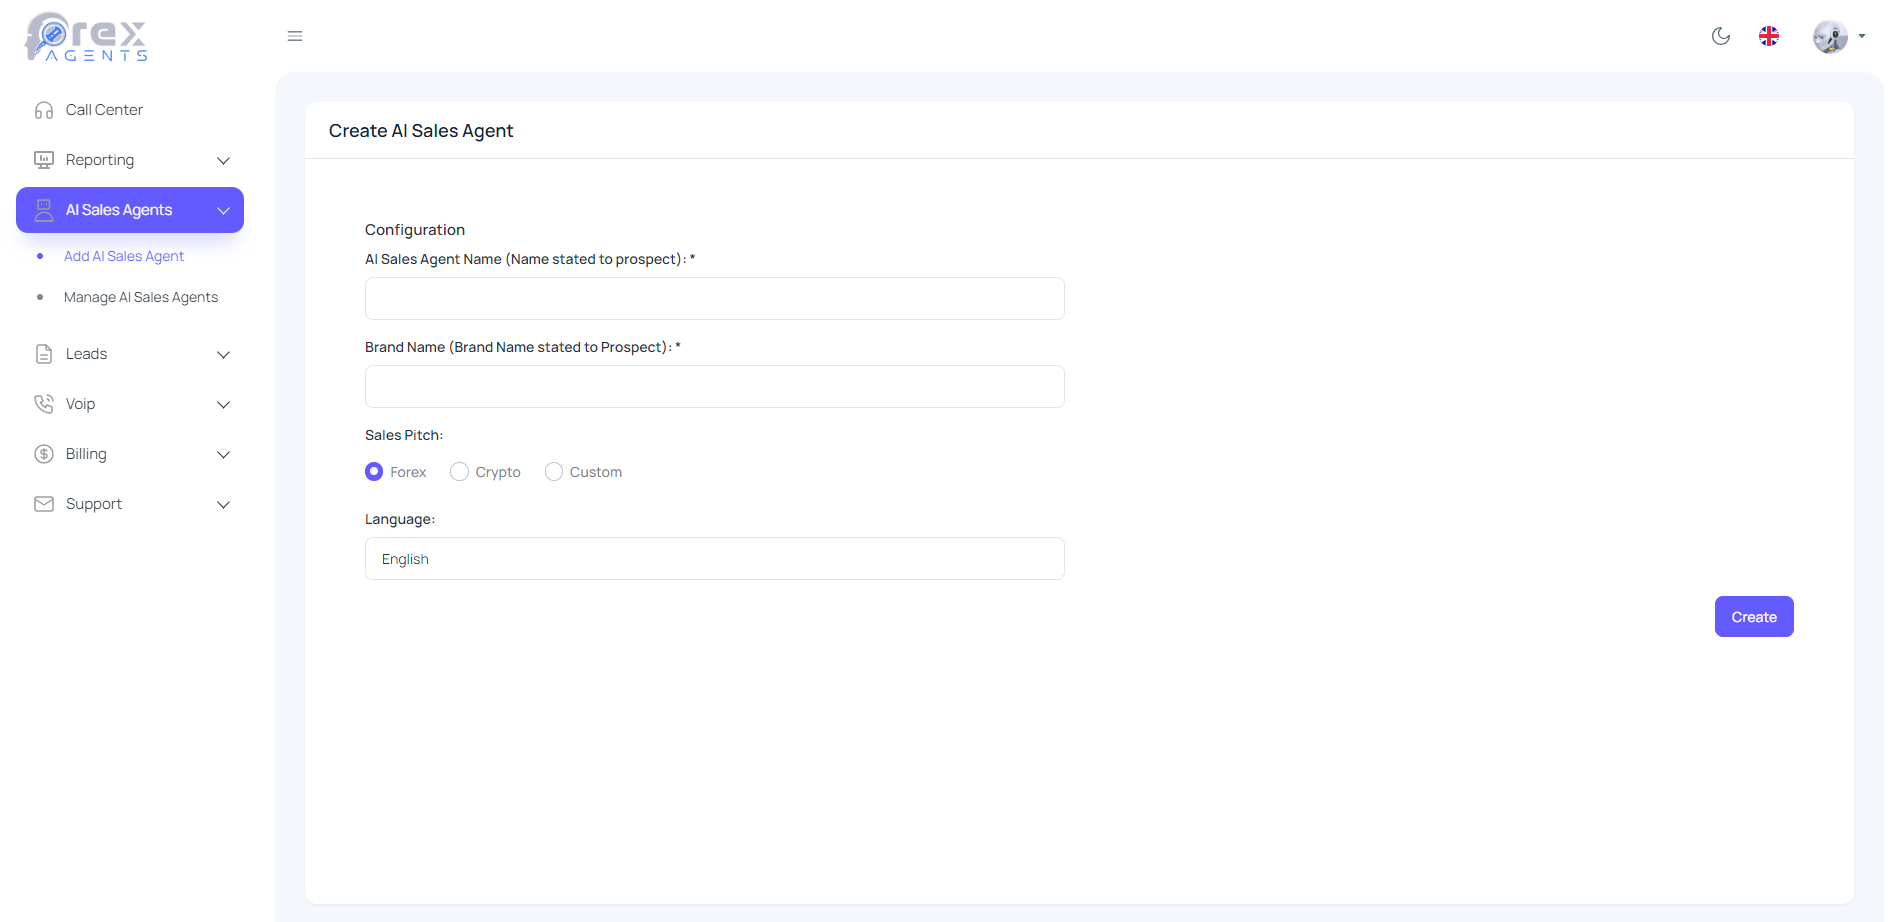The height and width of the screenshot is (922, 1899).
Task: Open the language flag selector
Action: pyautogui.click(x=1768, y=36)
